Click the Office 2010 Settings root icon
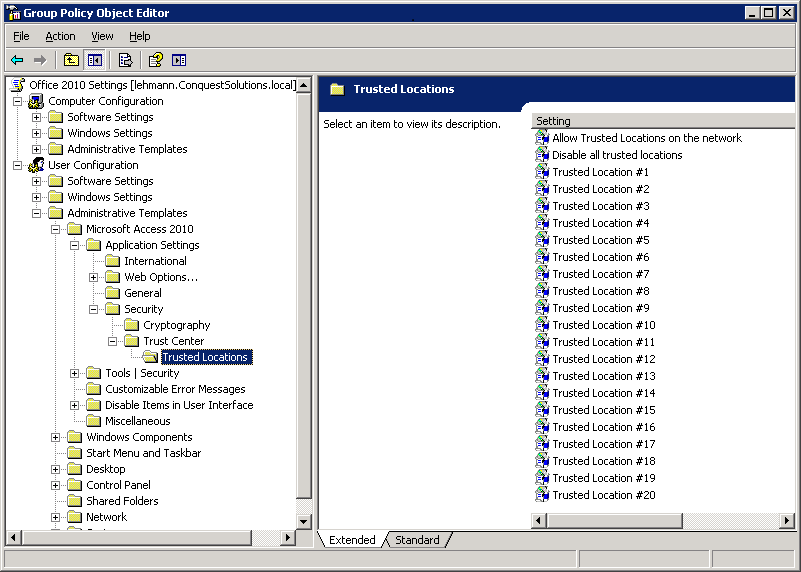This screenshot has width=801, height=572. pos(18,85)
